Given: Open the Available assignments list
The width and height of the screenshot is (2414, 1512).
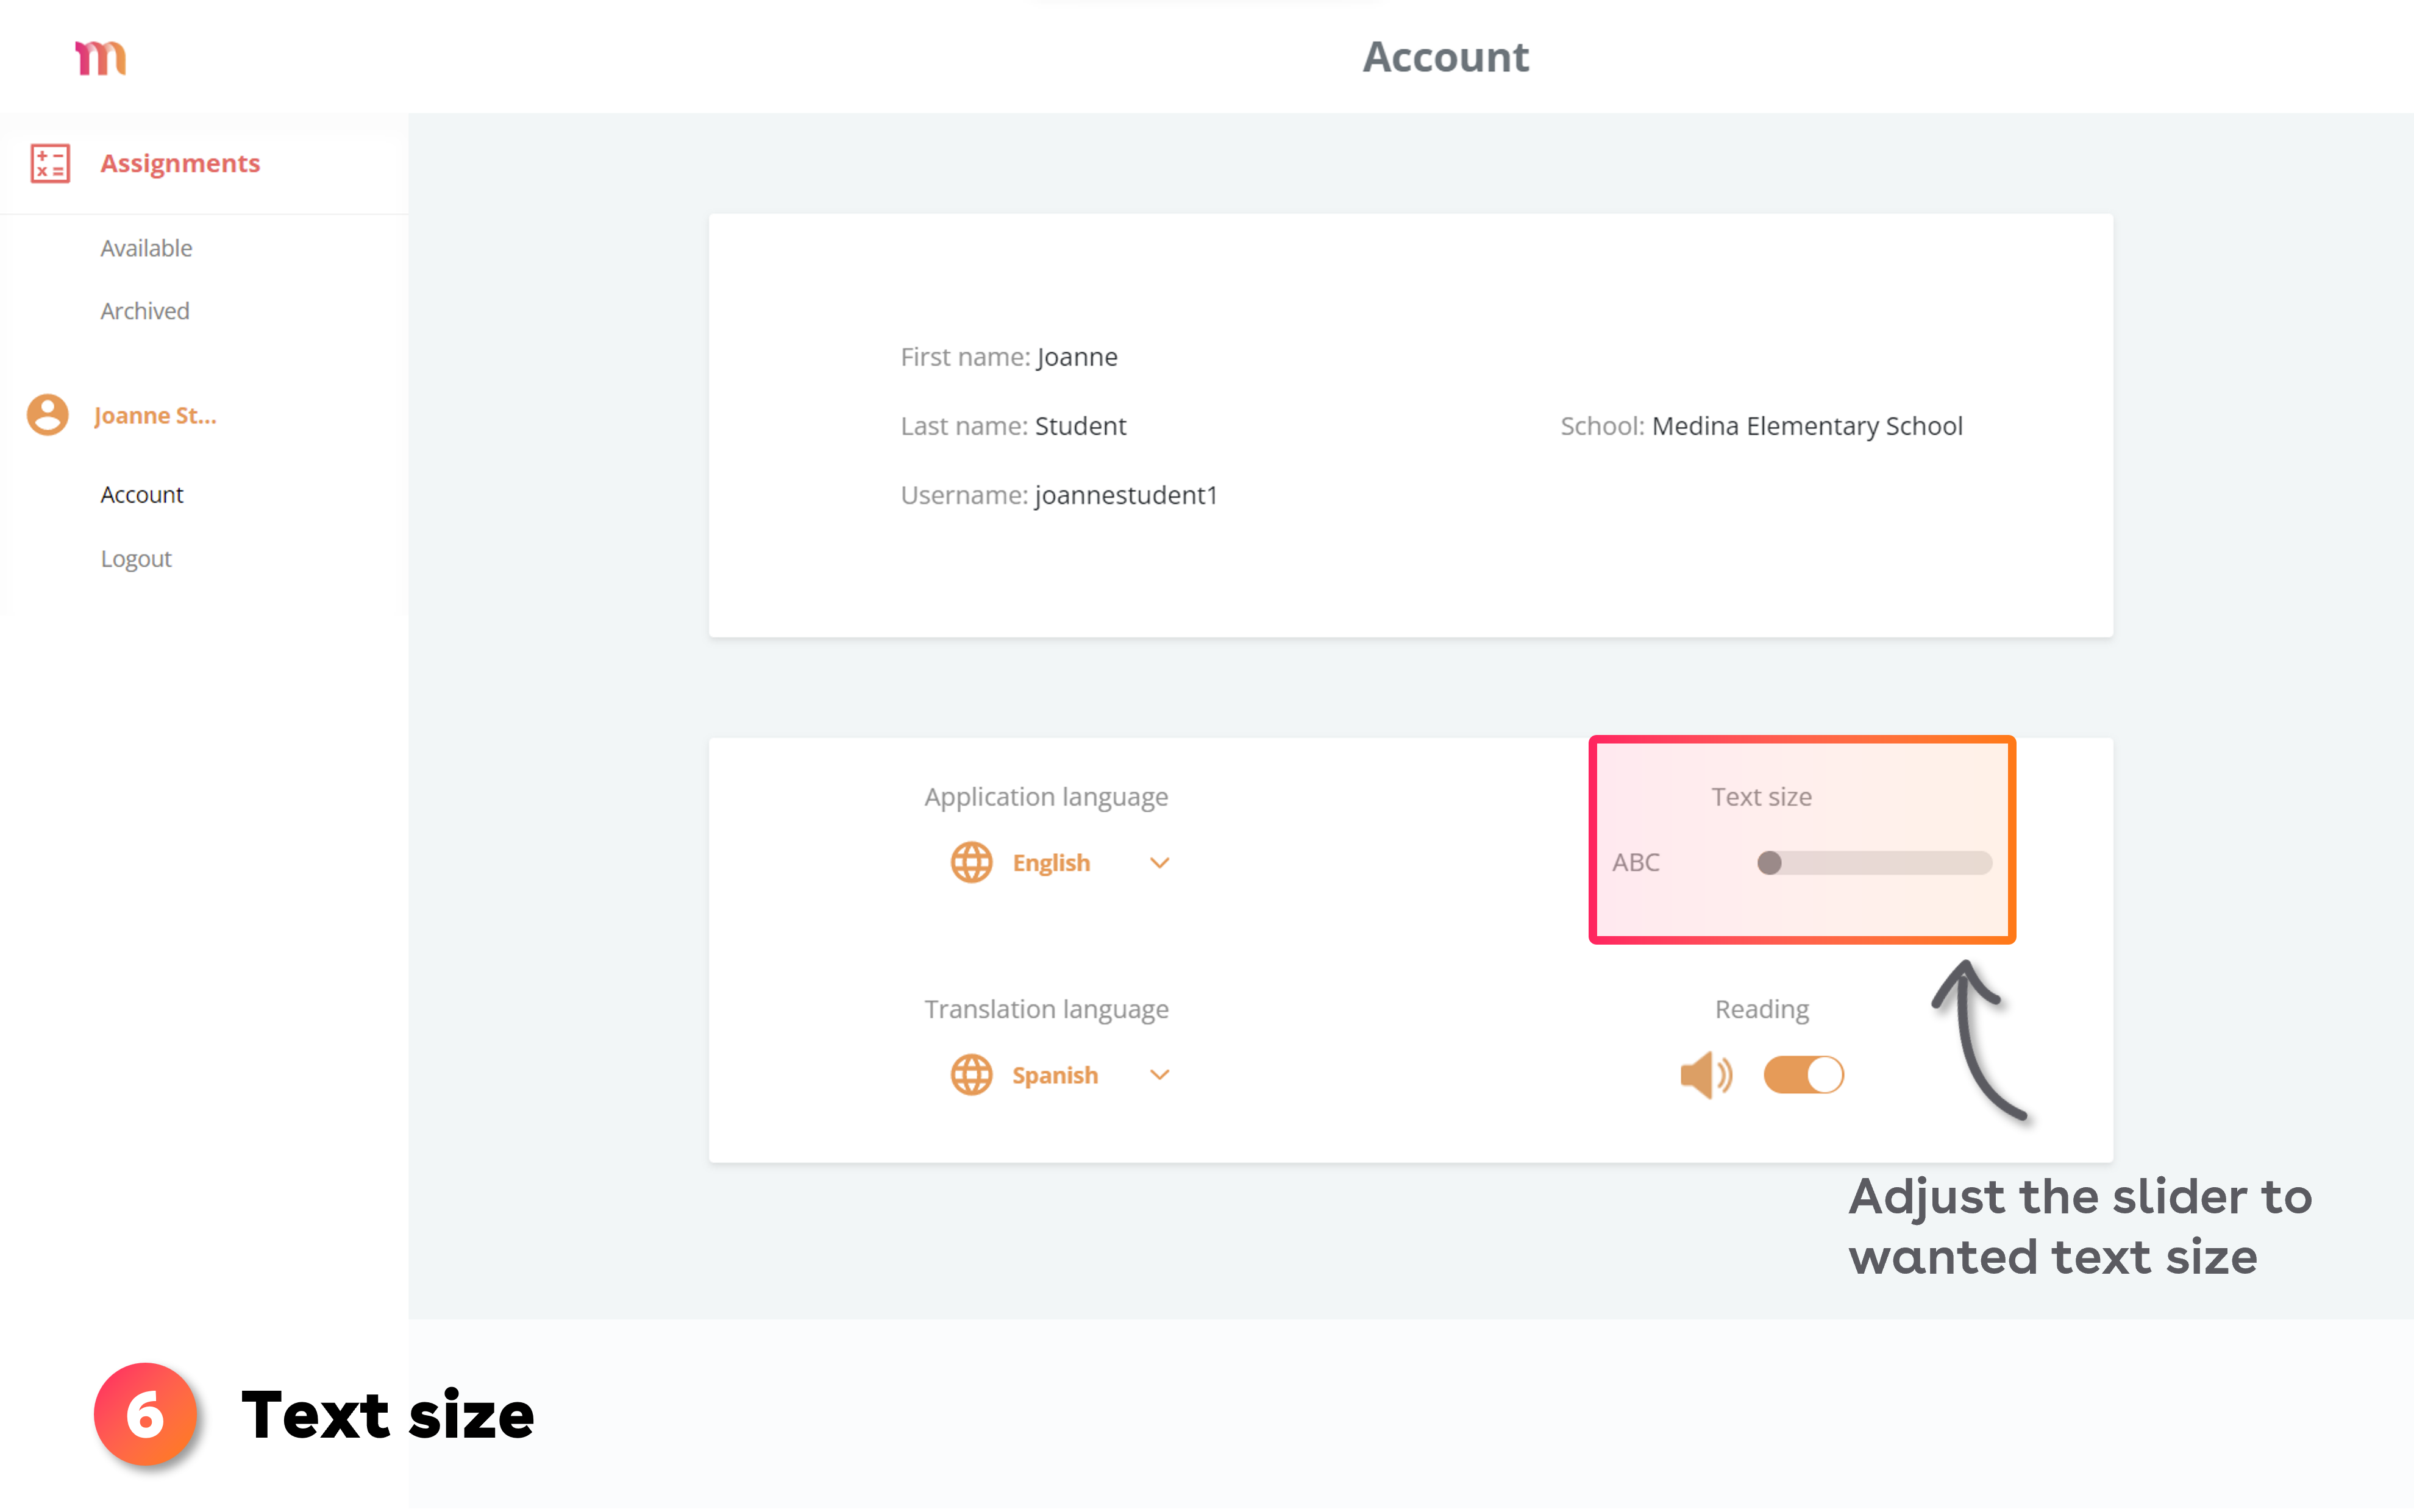Looking at the screenshot, I should [x=146, y=248].
